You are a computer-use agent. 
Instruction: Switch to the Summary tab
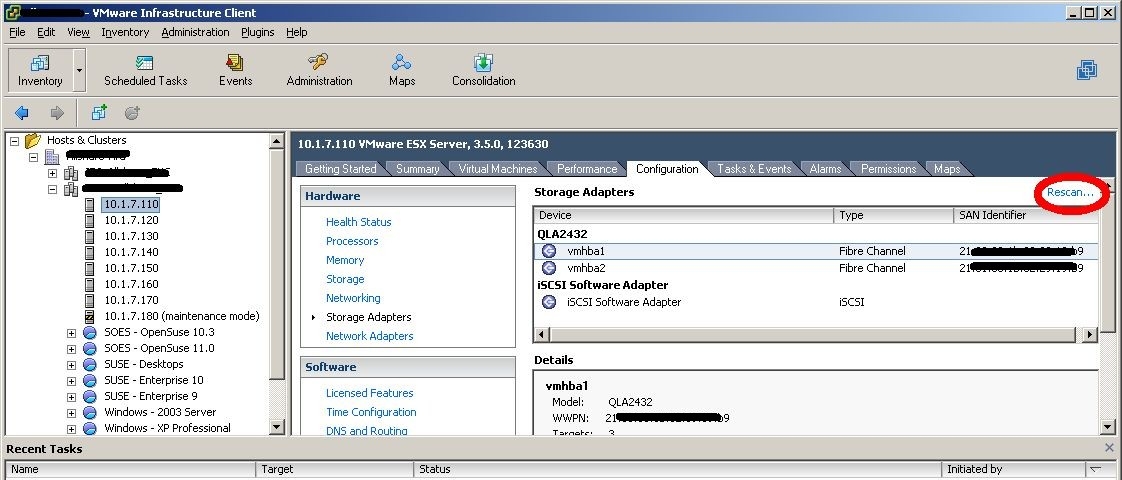click(418, 169)
